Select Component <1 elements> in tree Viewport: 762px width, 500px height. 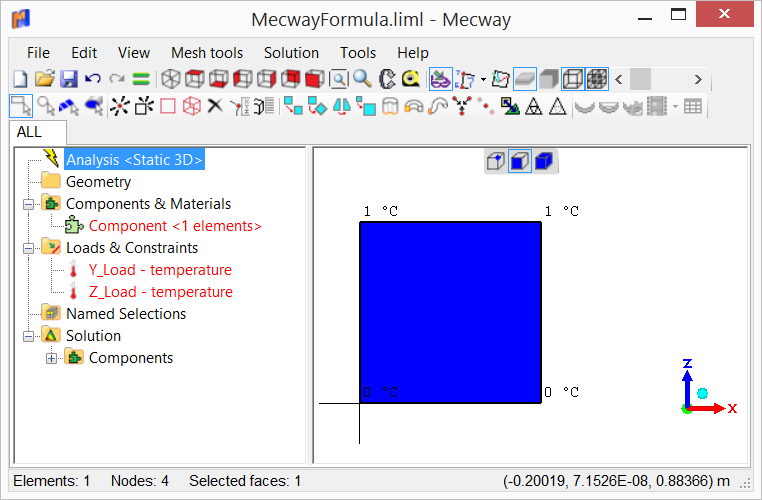(x=175, y=226)
